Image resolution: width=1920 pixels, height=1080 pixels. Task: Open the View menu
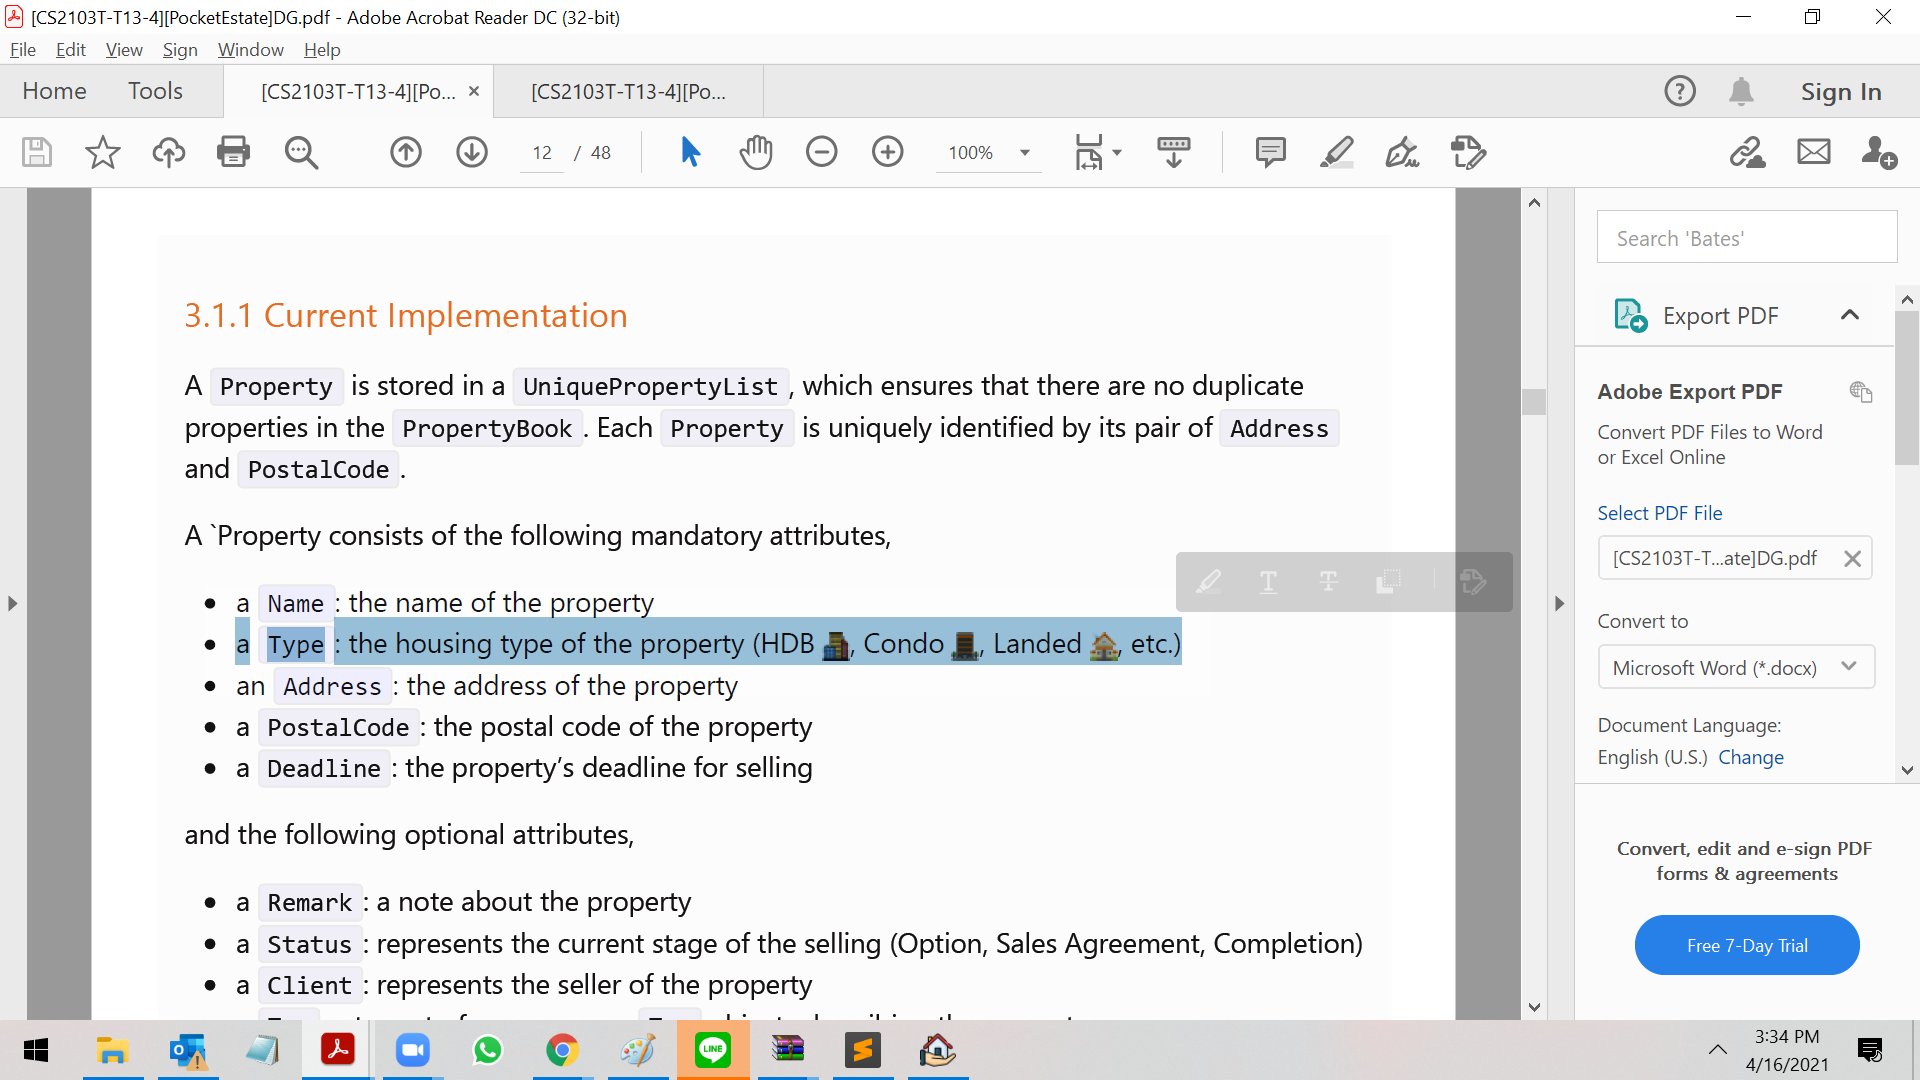[123, 49]
